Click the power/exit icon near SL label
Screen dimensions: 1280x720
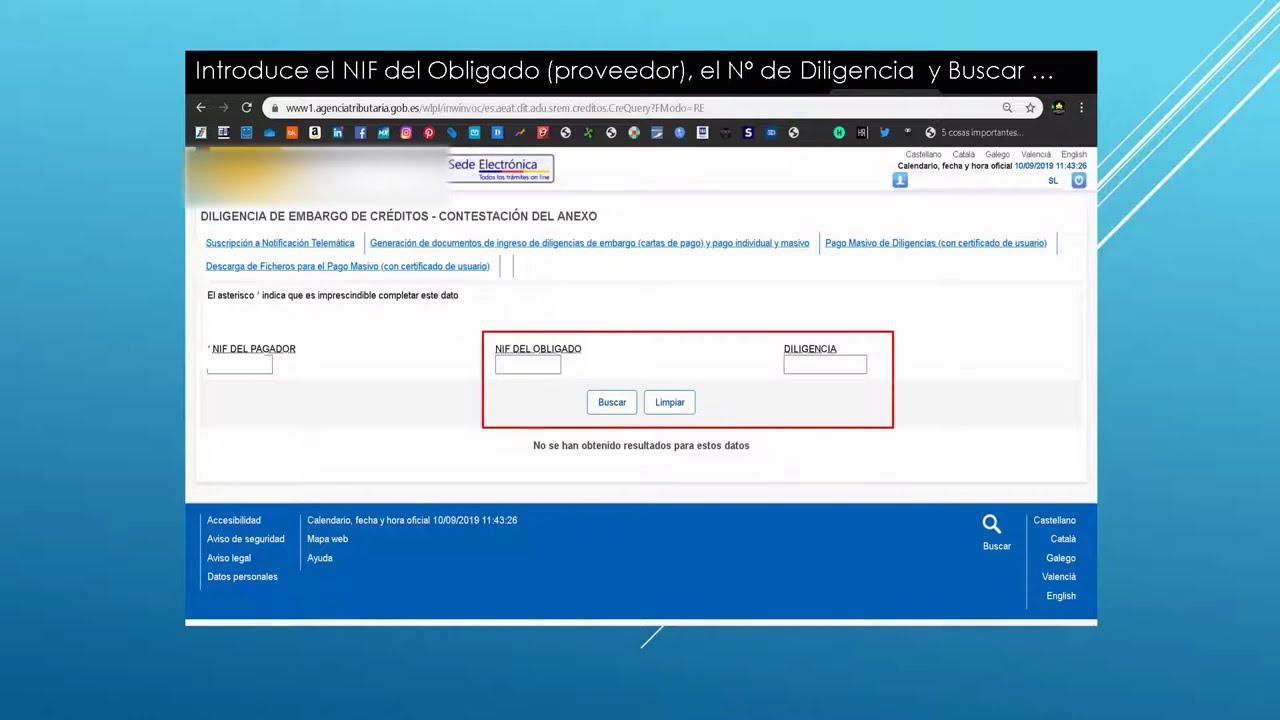pos(1078,180)
